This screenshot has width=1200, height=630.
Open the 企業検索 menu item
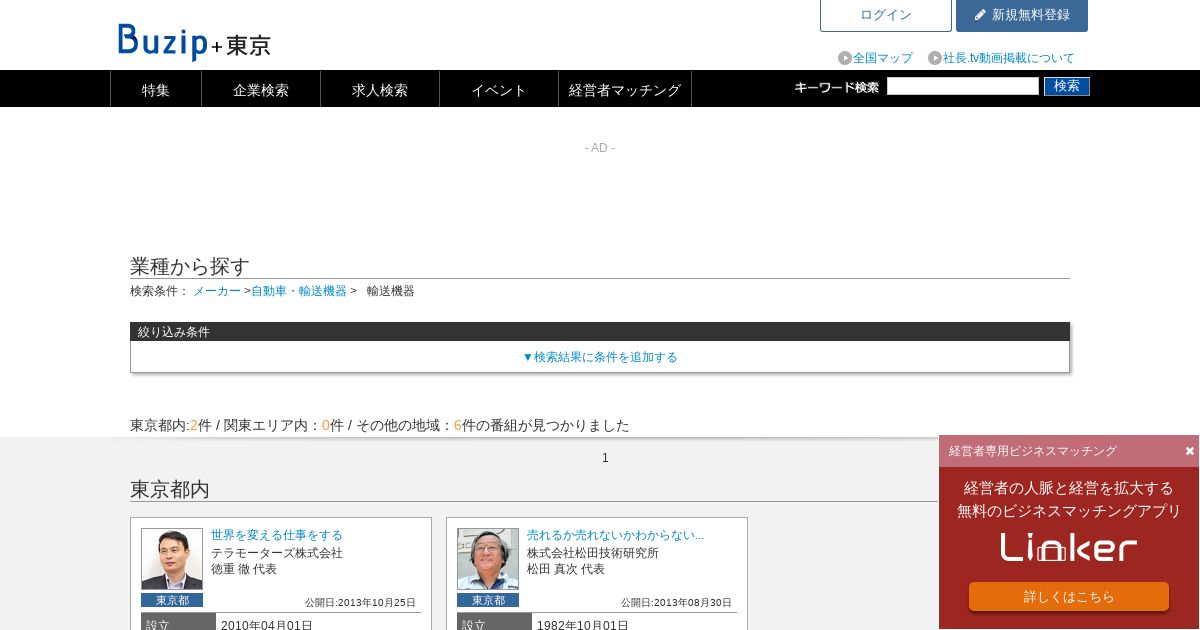[261, 89]
